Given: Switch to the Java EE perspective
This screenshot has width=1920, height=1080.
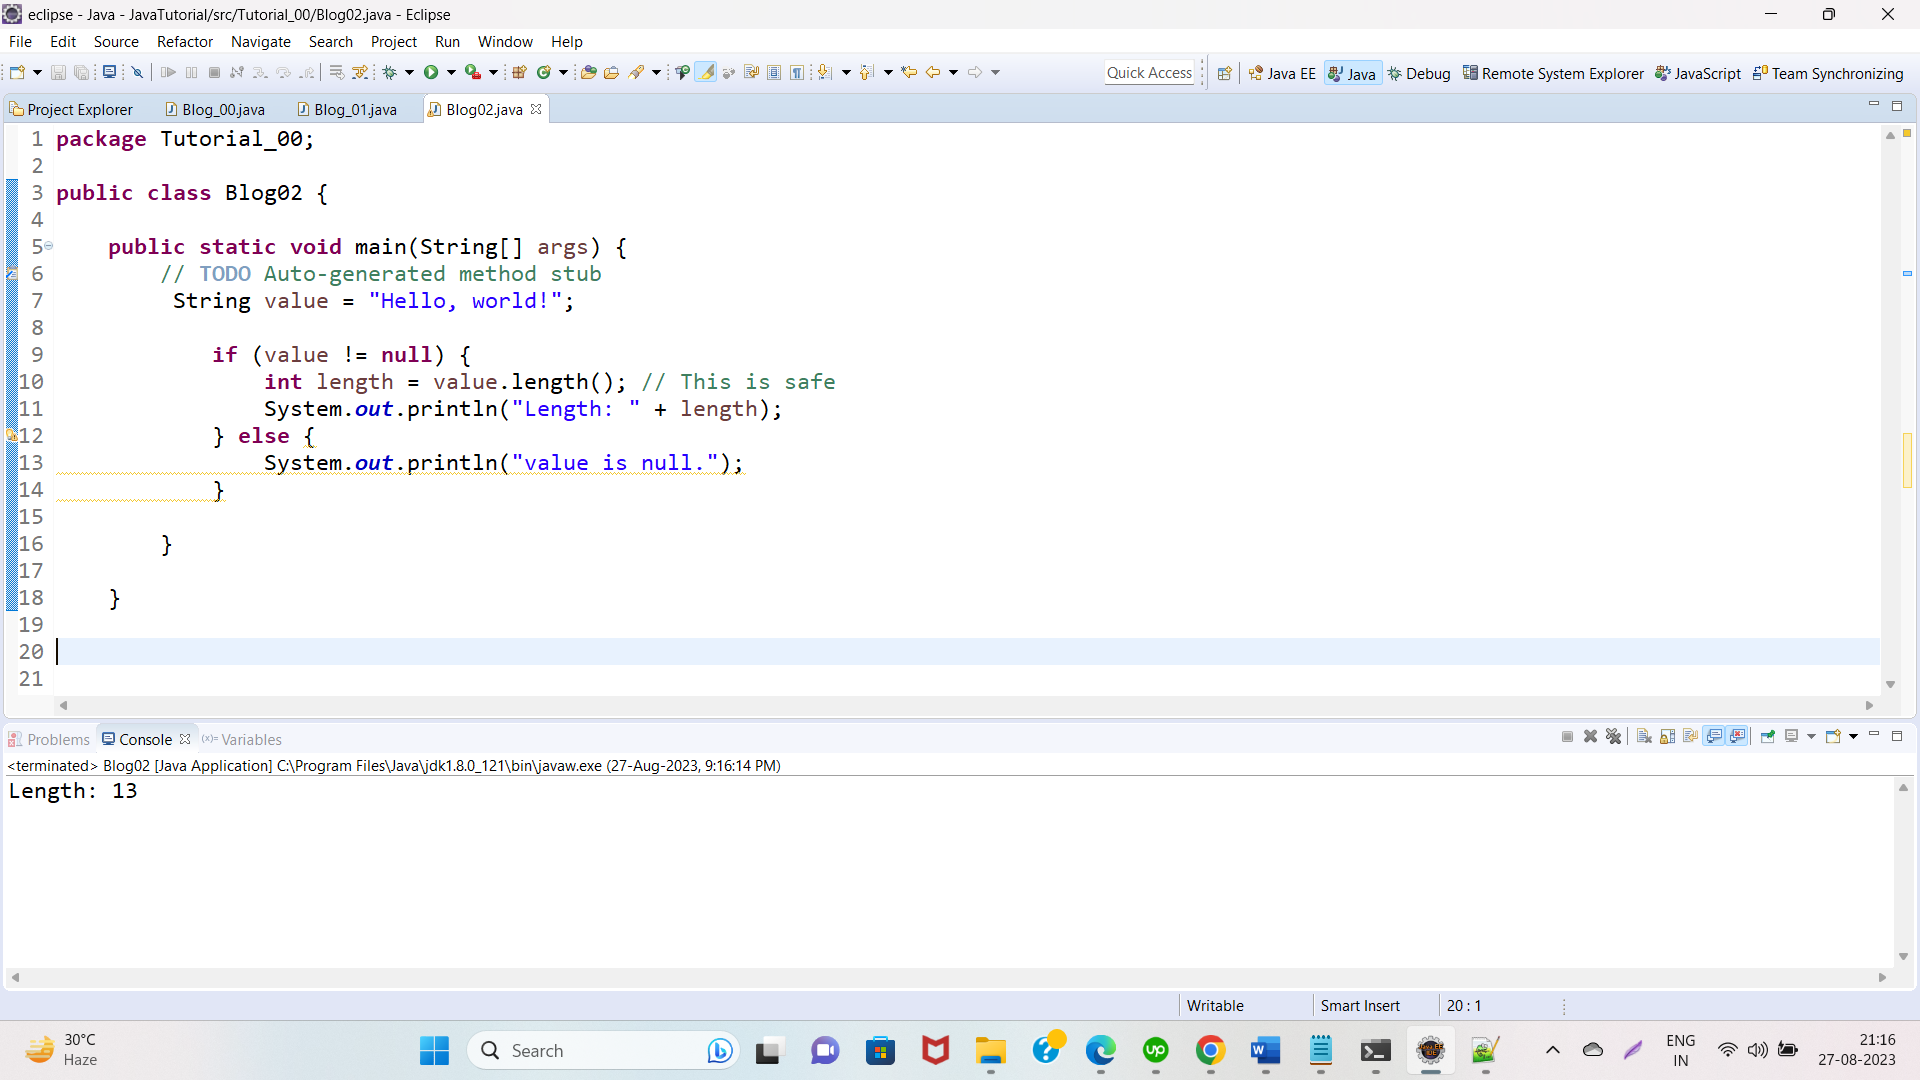Looking at the screenshot, I should coord(1283,72).
